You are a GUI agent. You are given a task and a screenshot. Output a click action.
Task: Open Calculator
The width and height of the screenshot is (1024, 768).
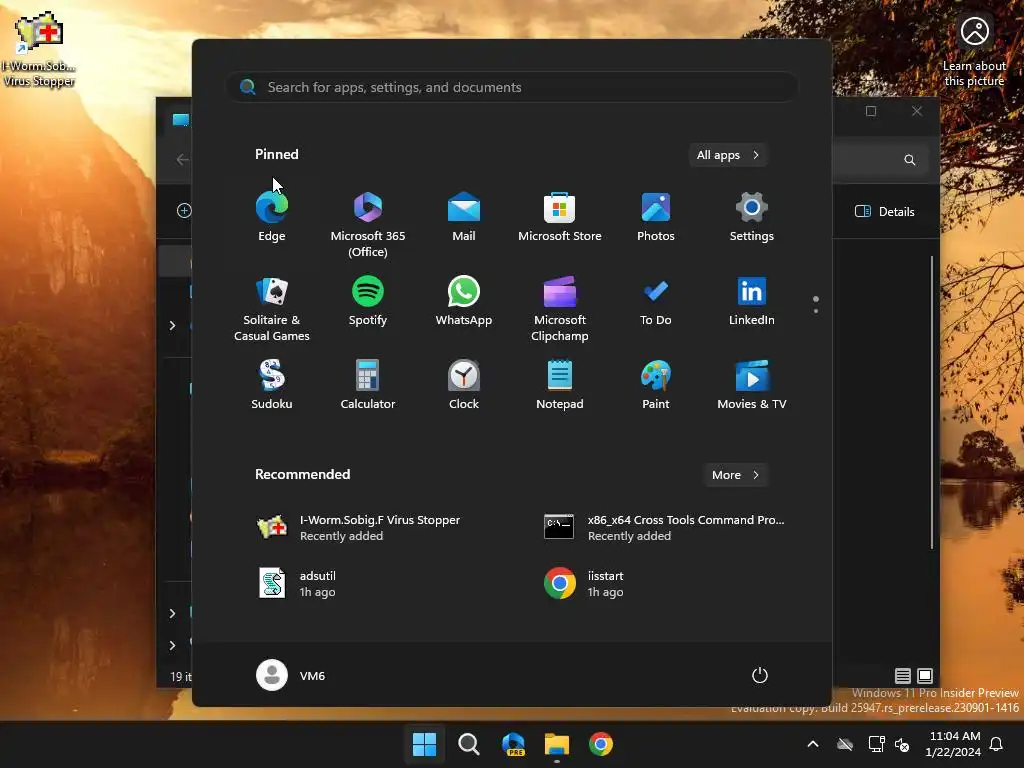(x=368, y=385)
